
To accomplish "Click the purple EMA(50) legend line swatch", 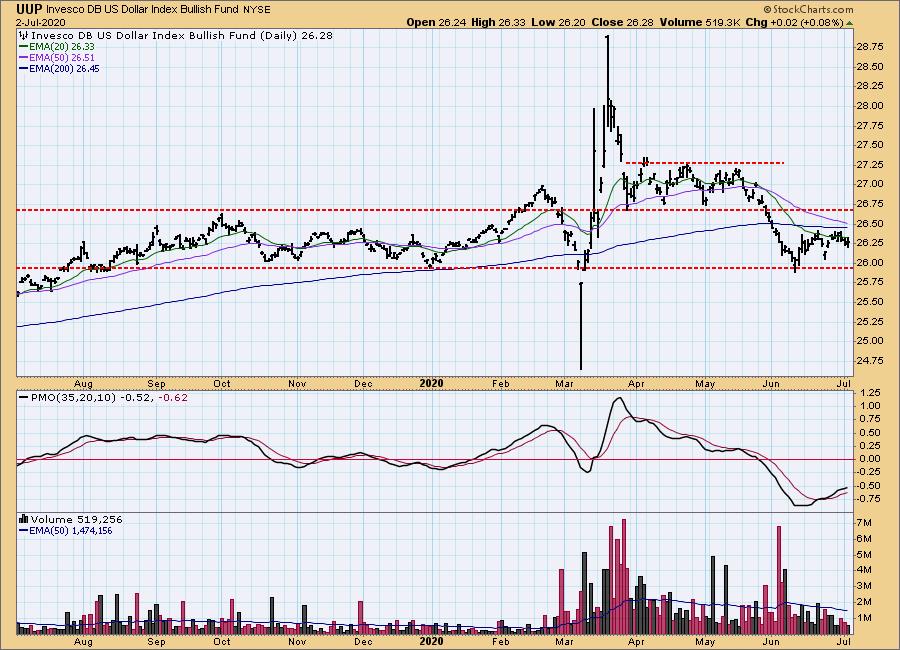I will tap(24, 57).
